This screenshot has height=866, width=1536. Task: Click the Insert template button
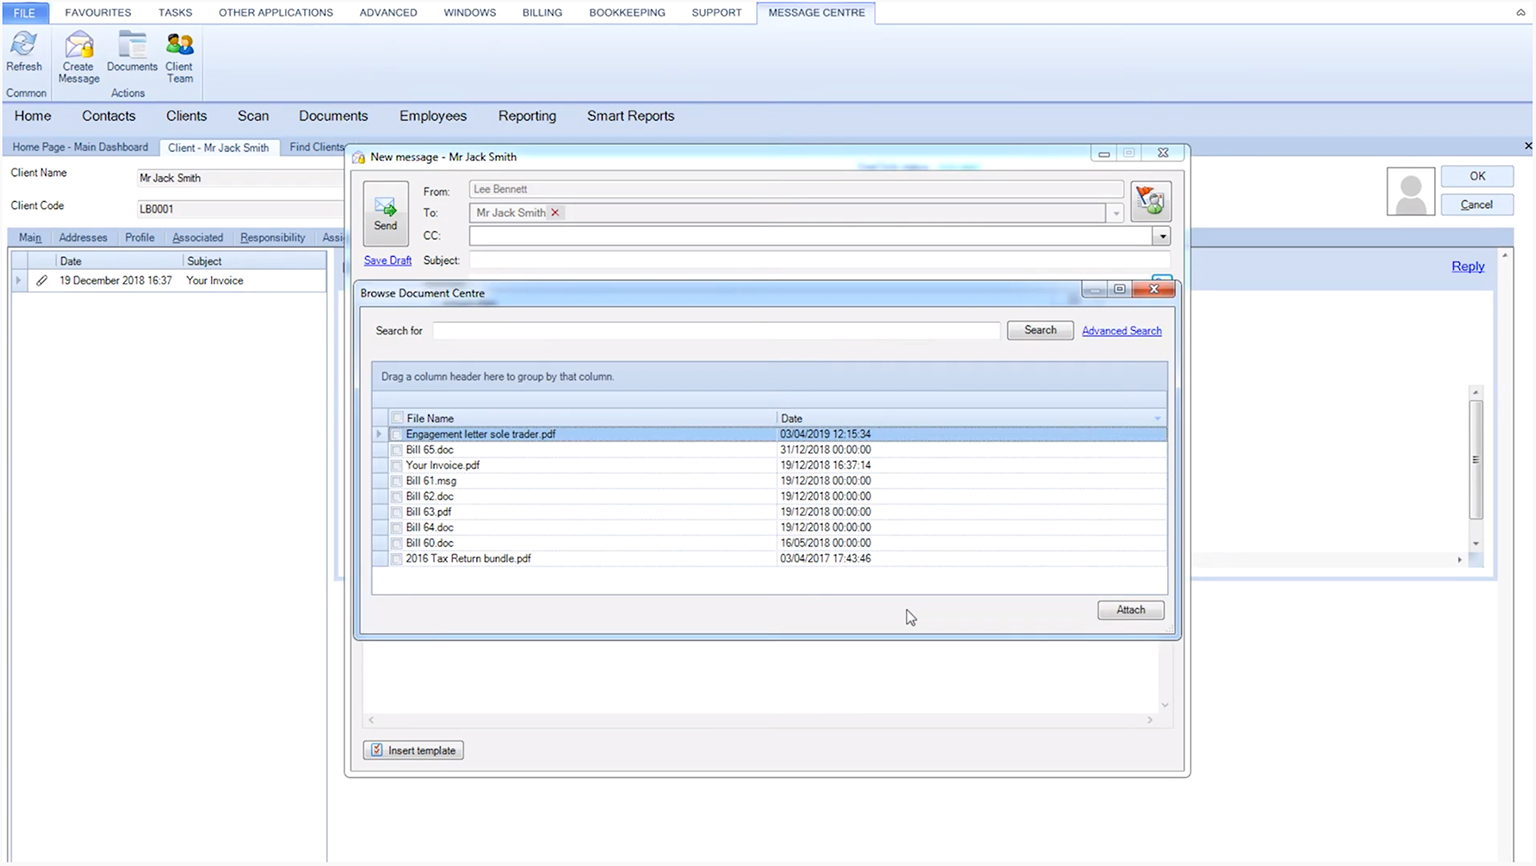click(x=413, y=750)
